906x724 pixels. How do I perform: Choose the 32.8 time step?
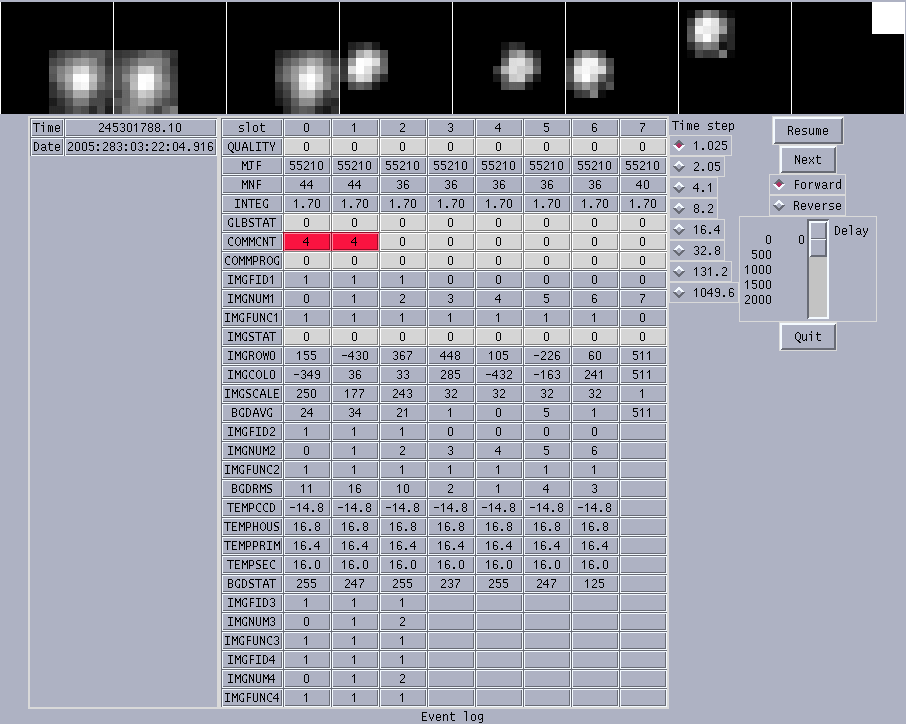697,251
